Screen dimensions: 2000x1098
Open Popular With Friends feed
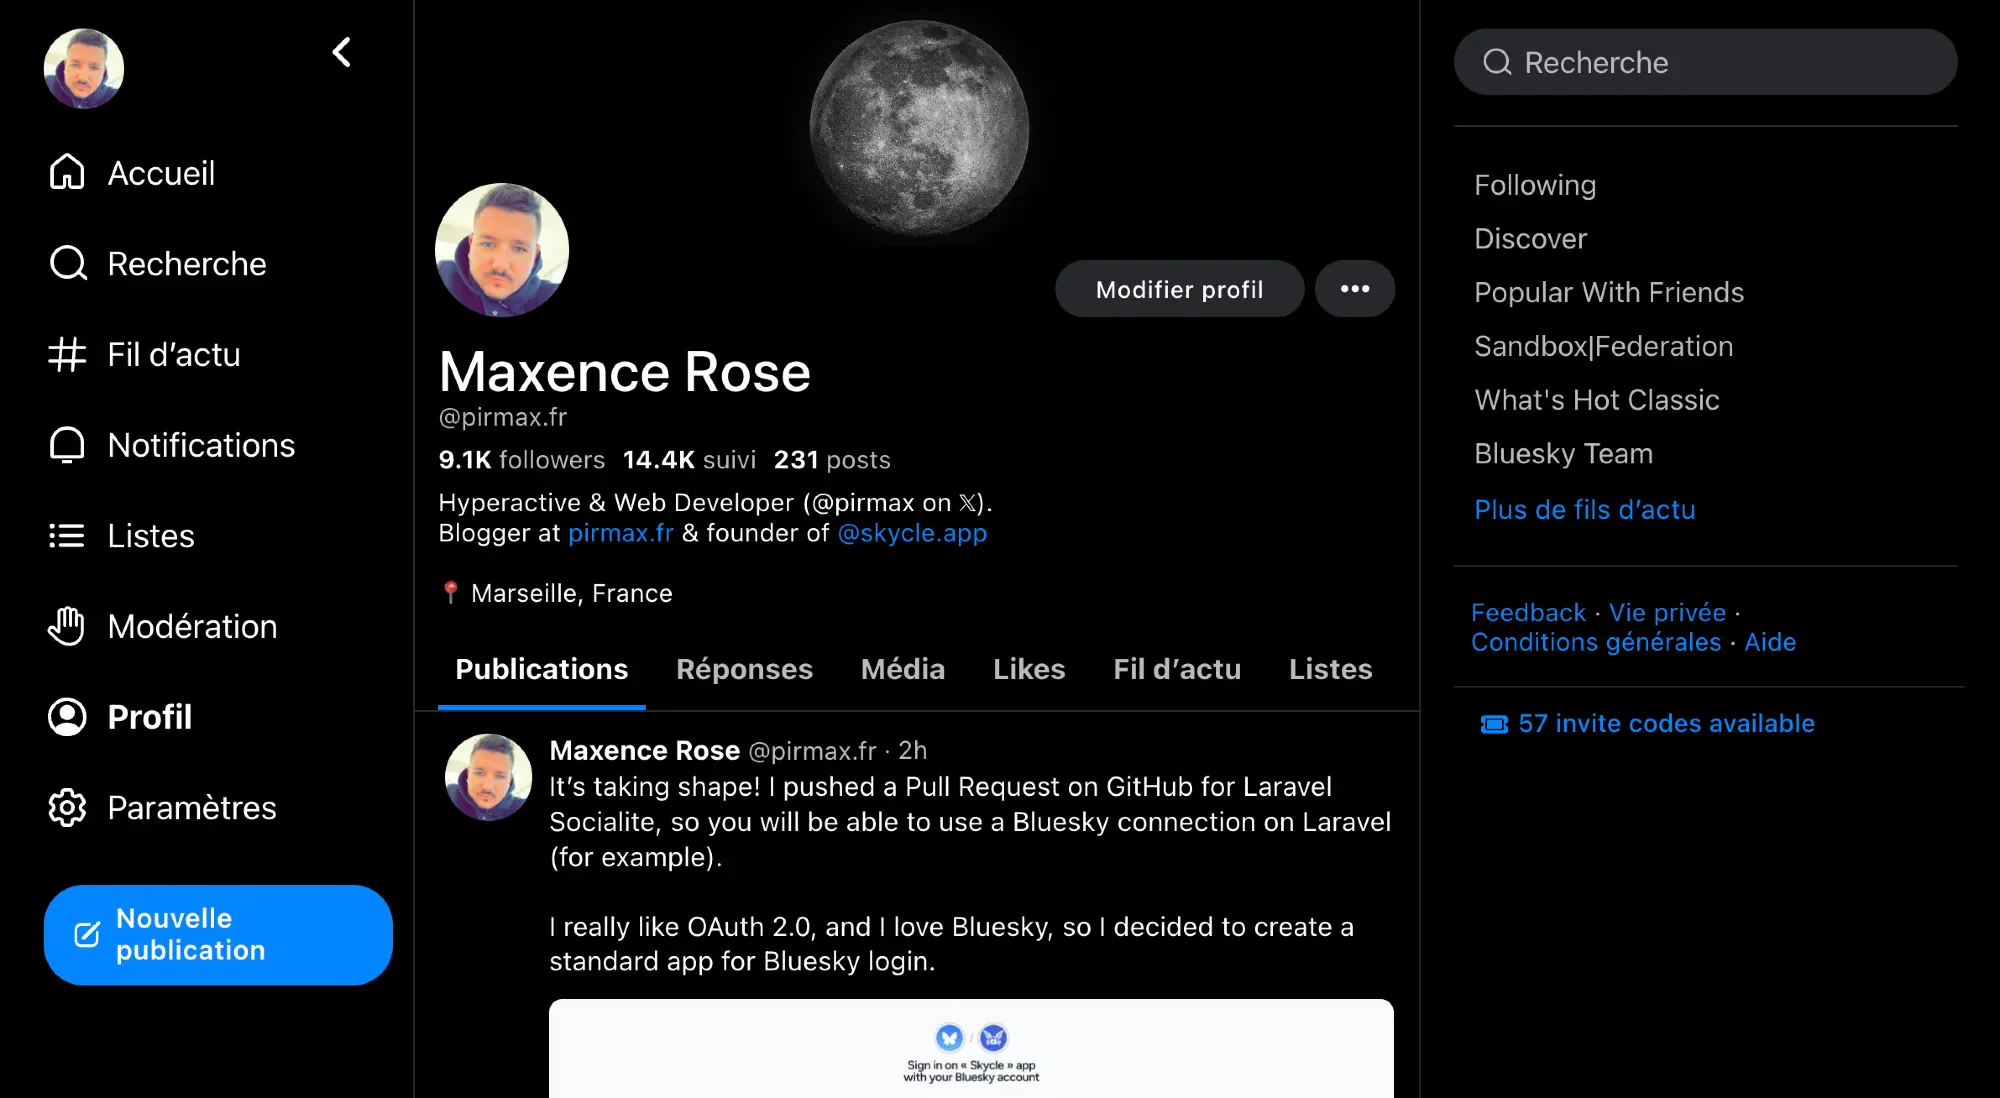tap(1609, 292)
